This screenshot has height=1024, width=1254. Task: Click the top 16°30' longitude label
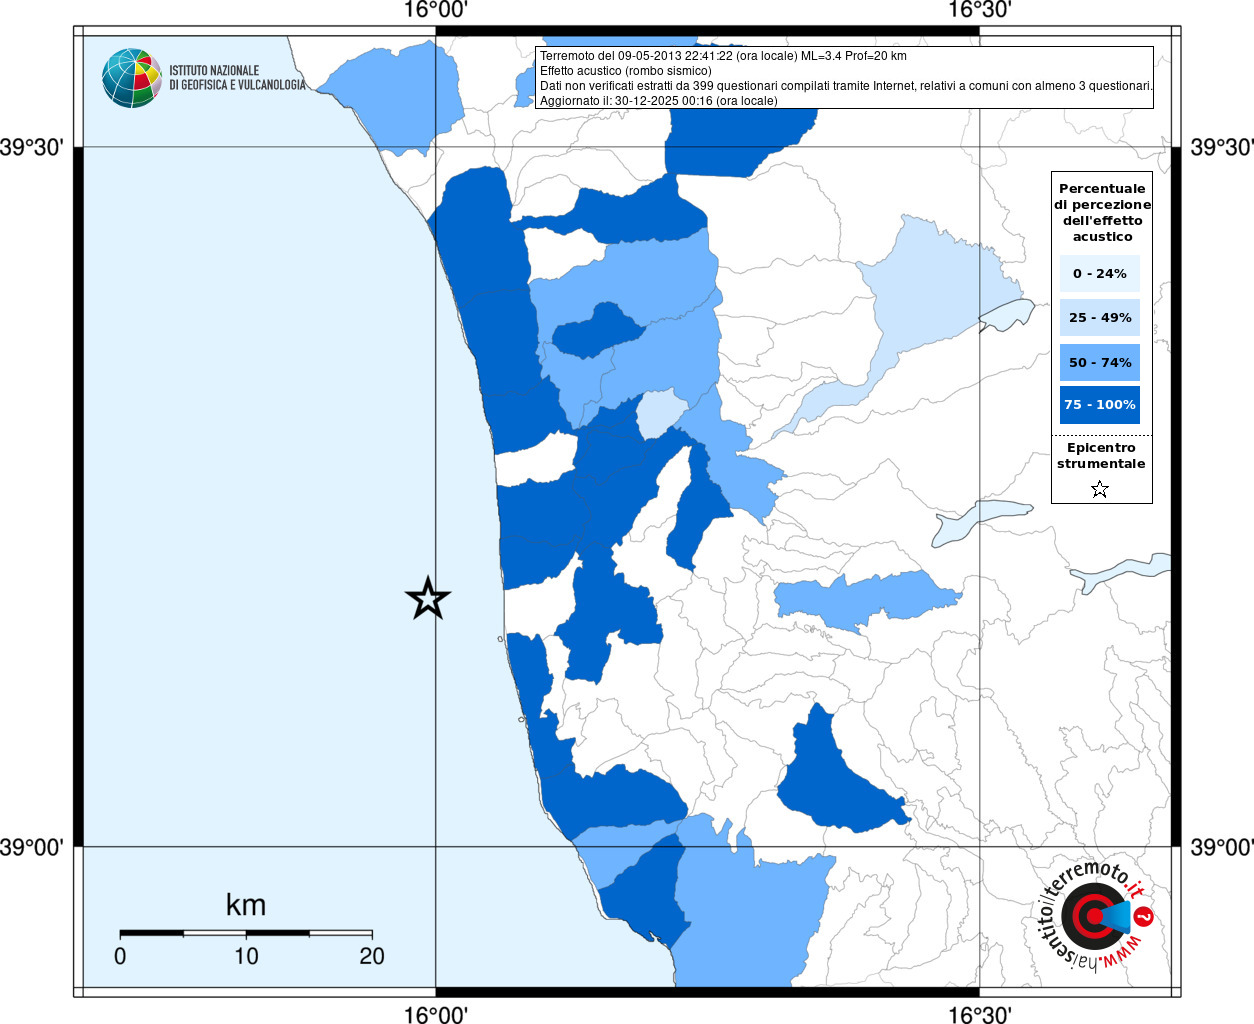(979, 10)
